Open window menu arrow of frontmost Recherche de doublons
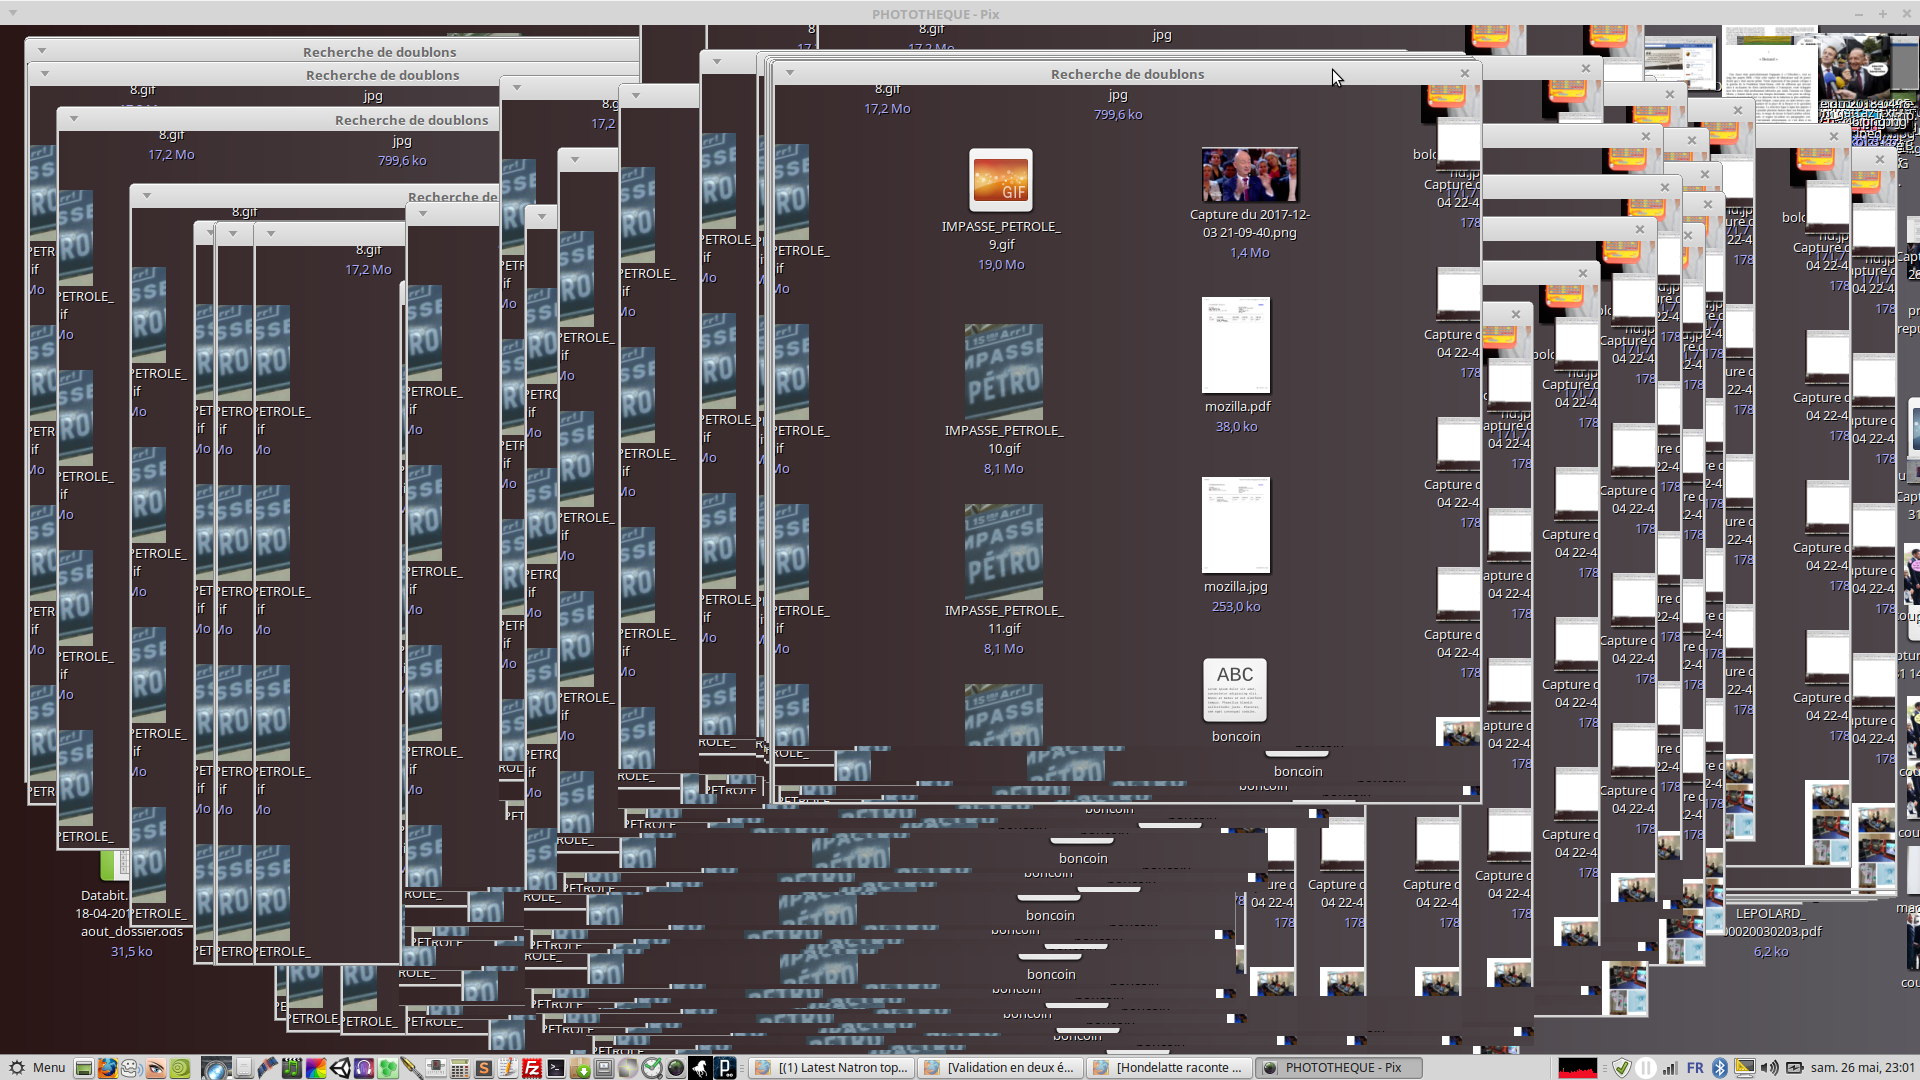Screen dimensions: 1920x1080 point(789,73)
